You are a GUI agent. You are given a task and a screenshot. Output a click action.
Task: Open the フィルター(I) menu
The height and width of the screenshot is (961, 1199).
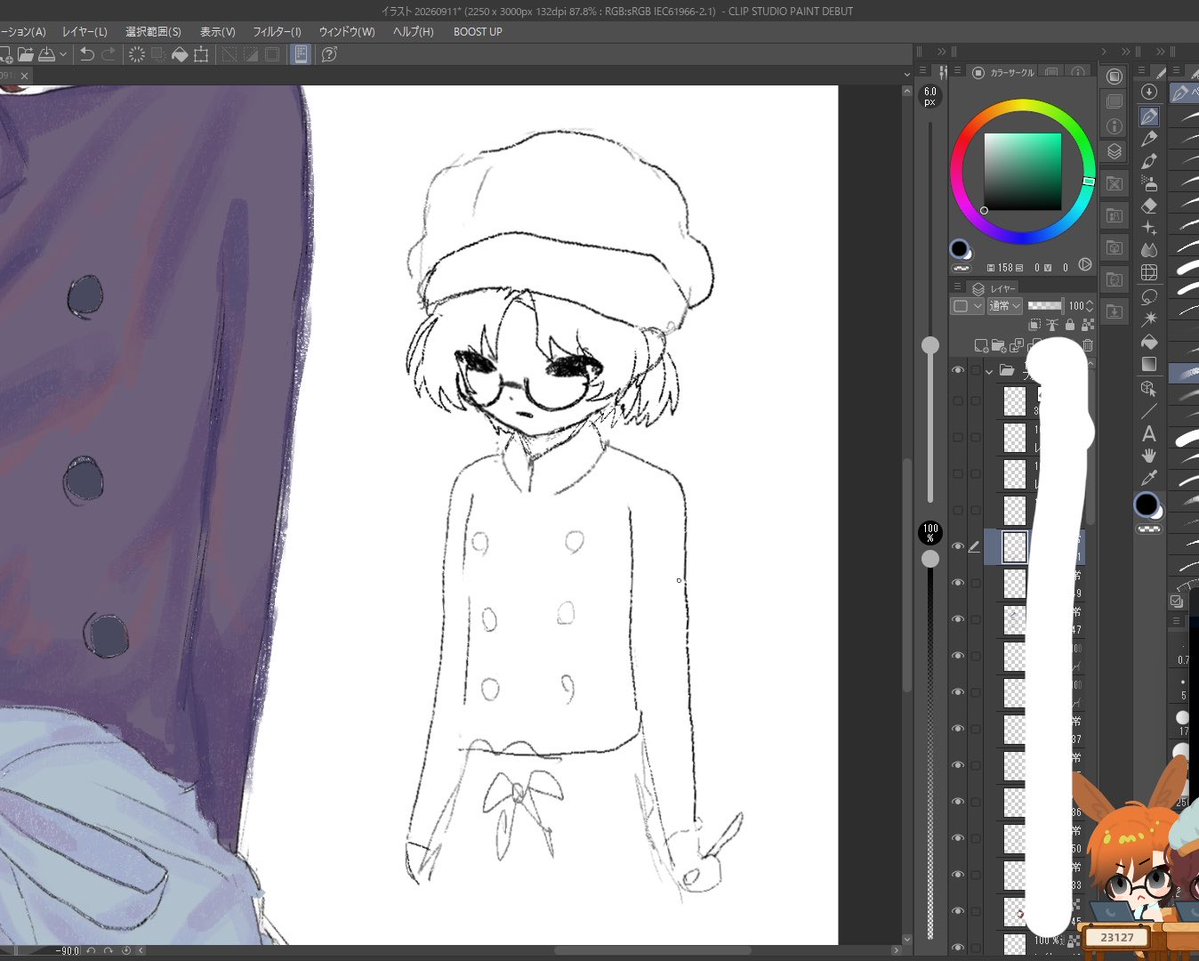(277, 31)
